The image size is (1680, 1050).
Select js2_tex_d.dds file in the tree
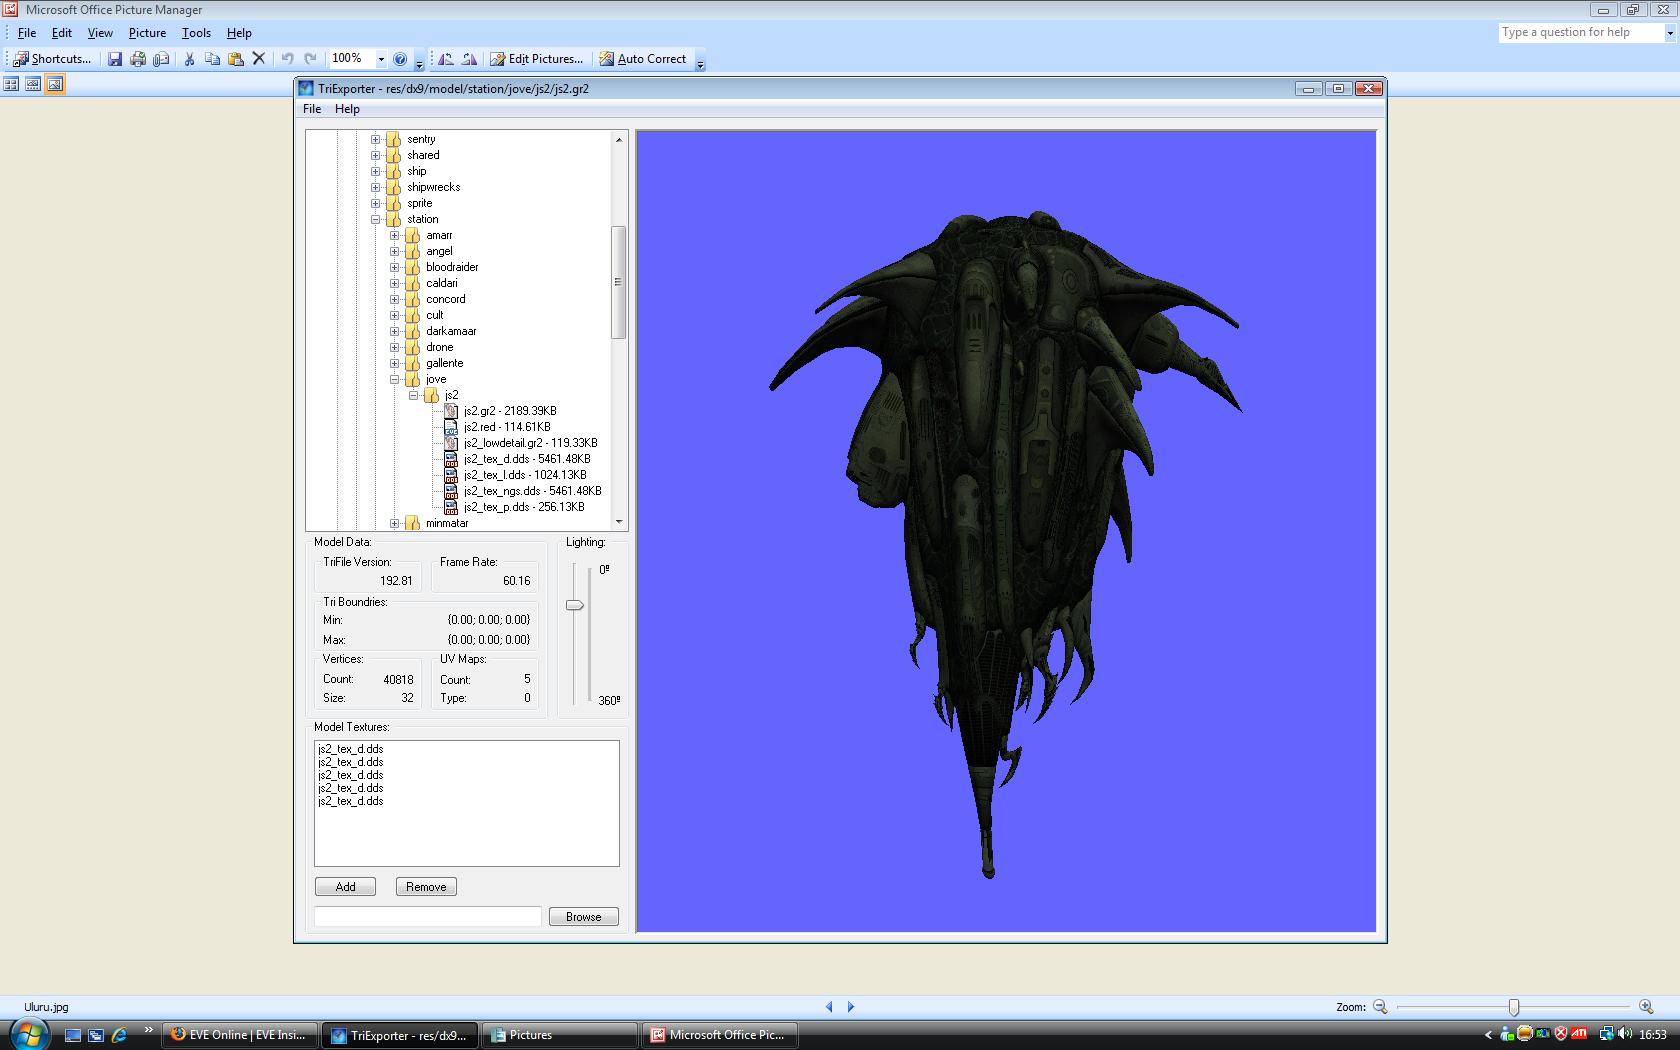coord(496,459)
